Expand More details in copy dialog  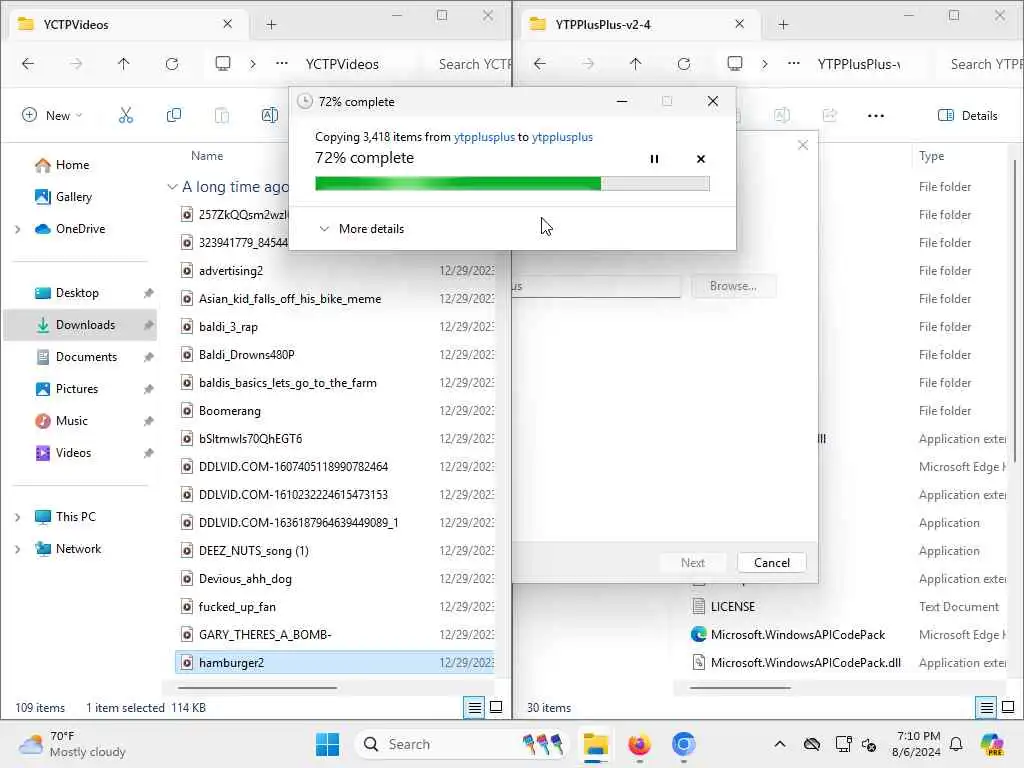[361, 229]
